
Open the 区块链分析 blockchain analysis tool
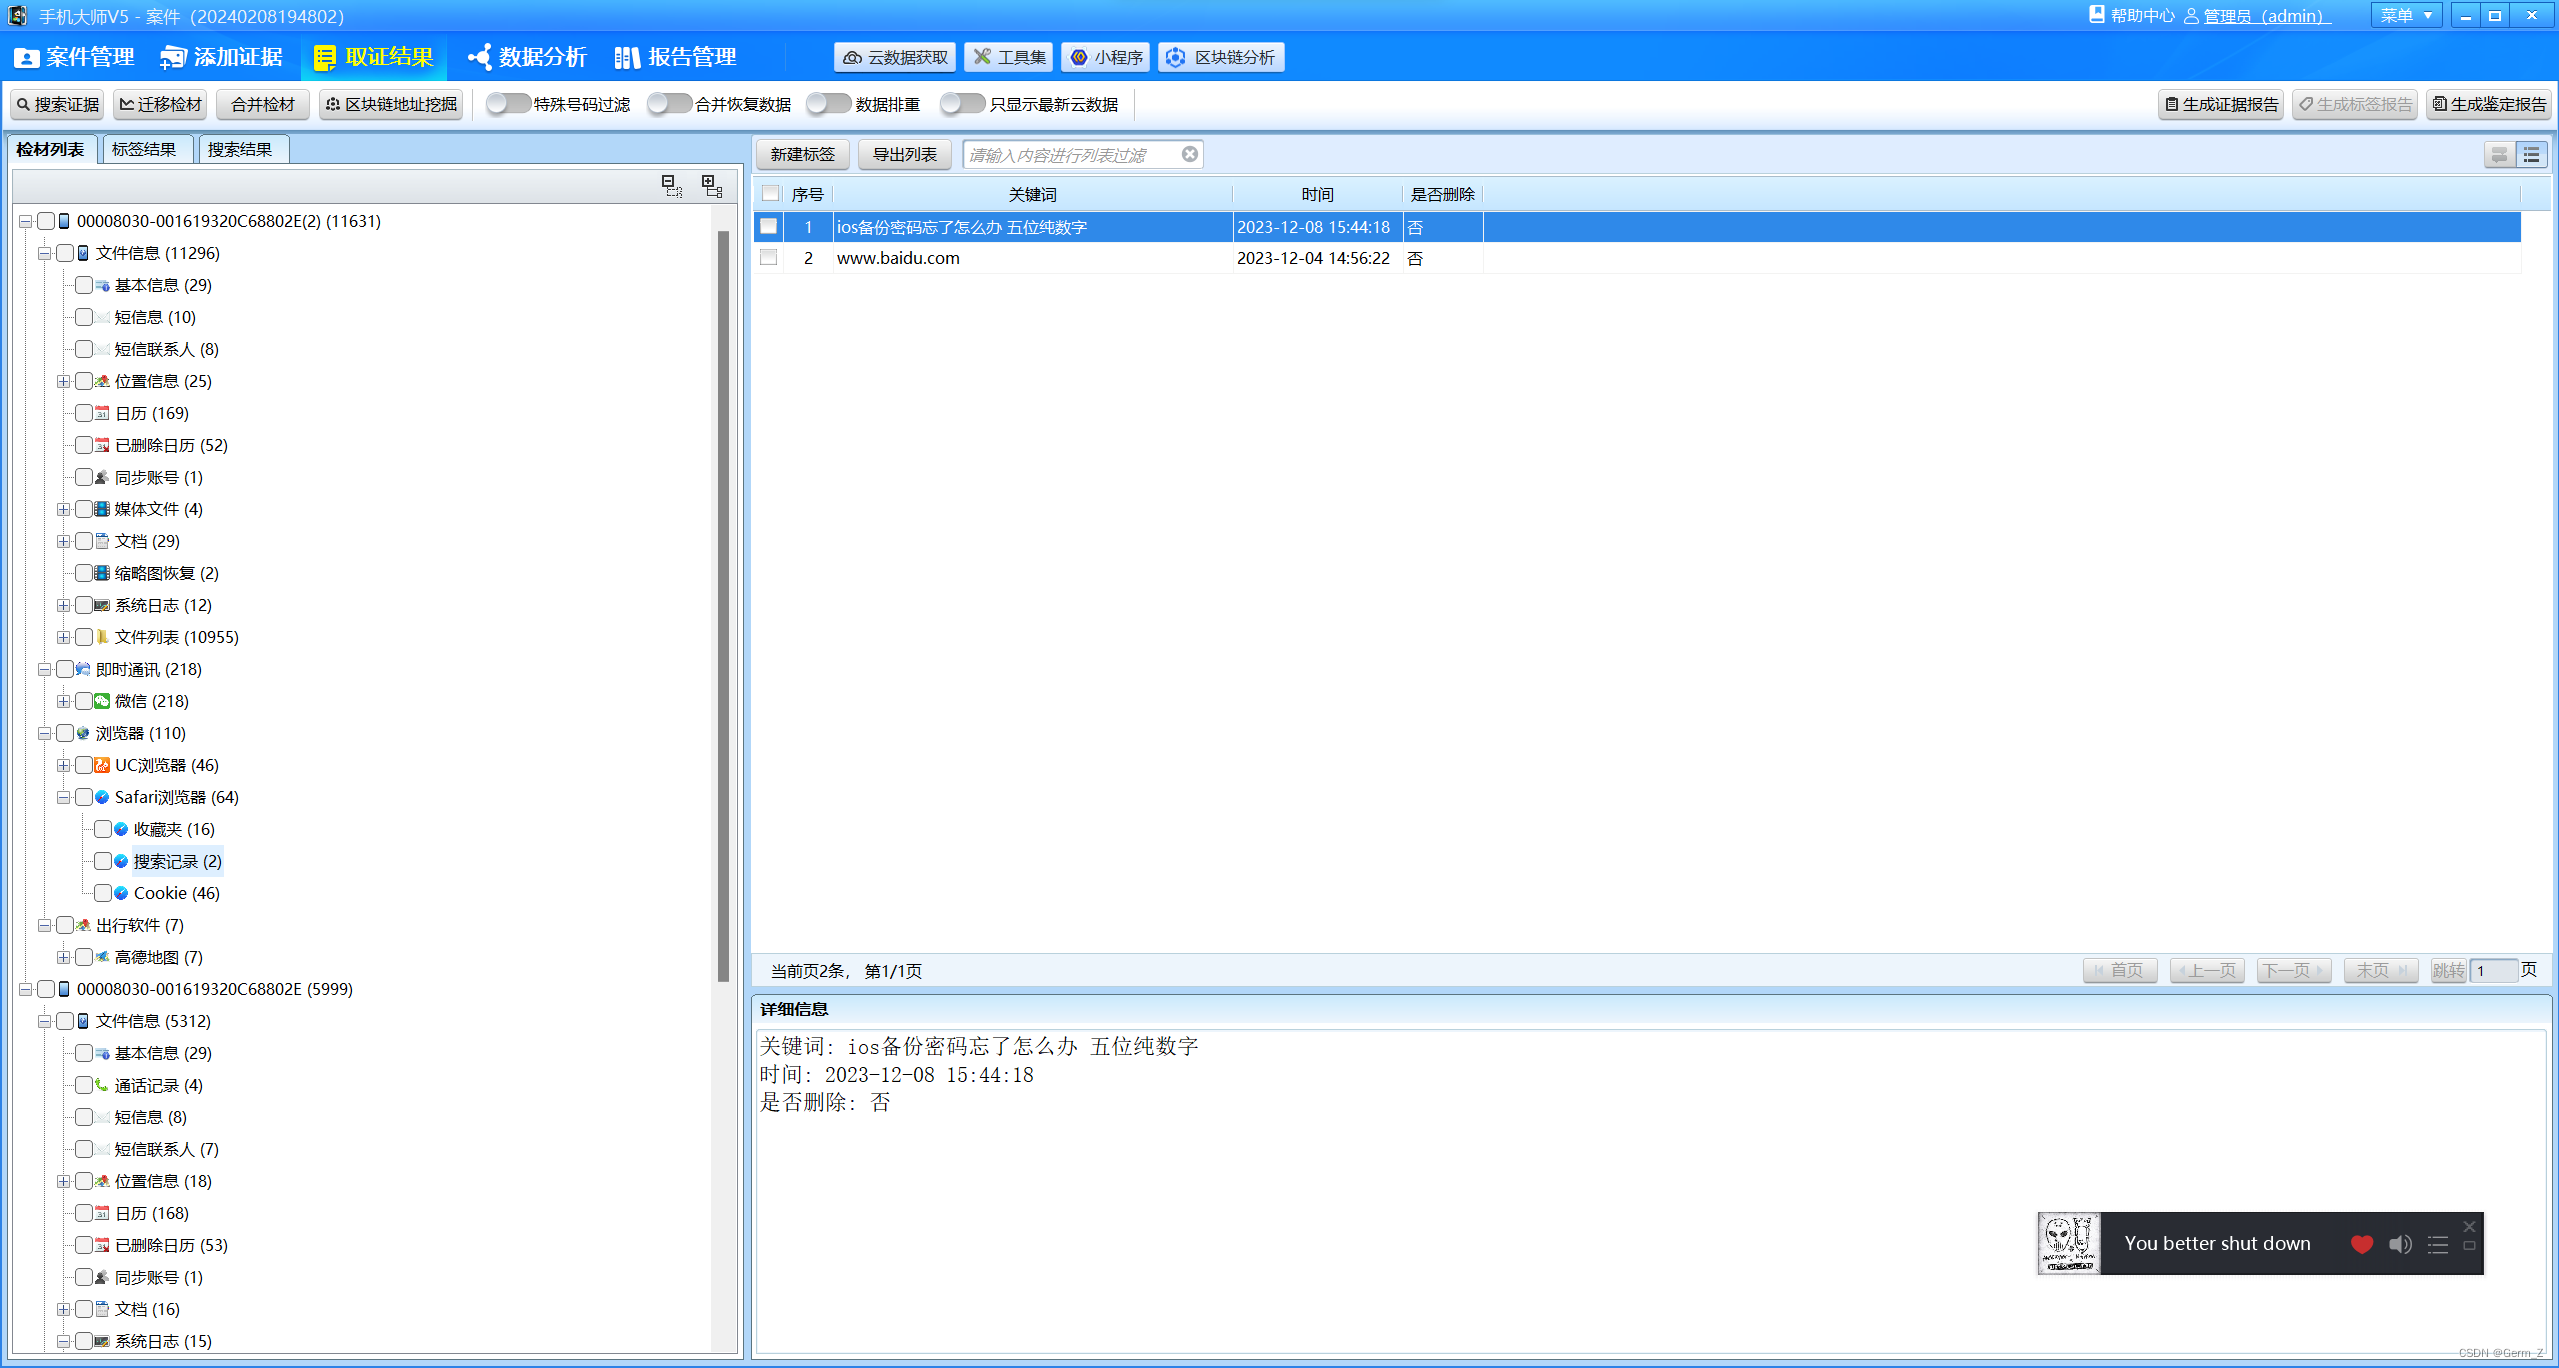(x=1221, y=57)
